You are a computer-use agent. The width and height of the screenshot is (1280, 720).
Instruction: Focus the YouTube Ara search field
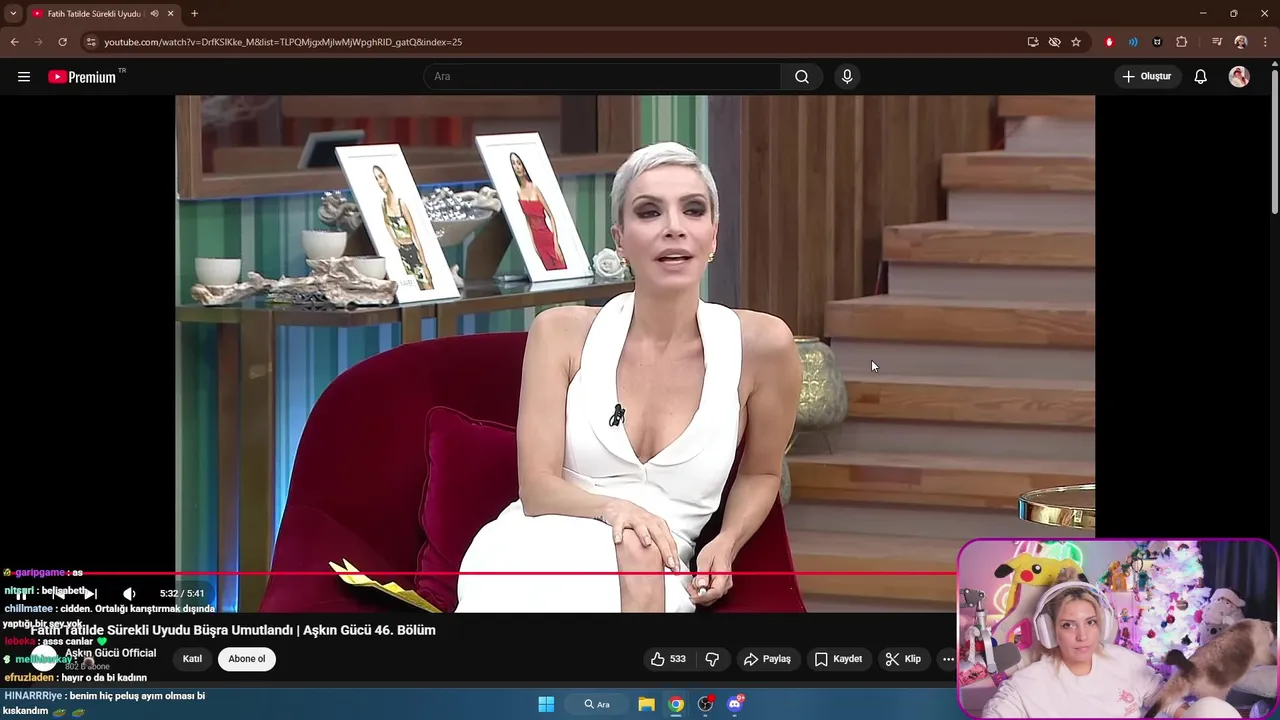coord(602,77)
